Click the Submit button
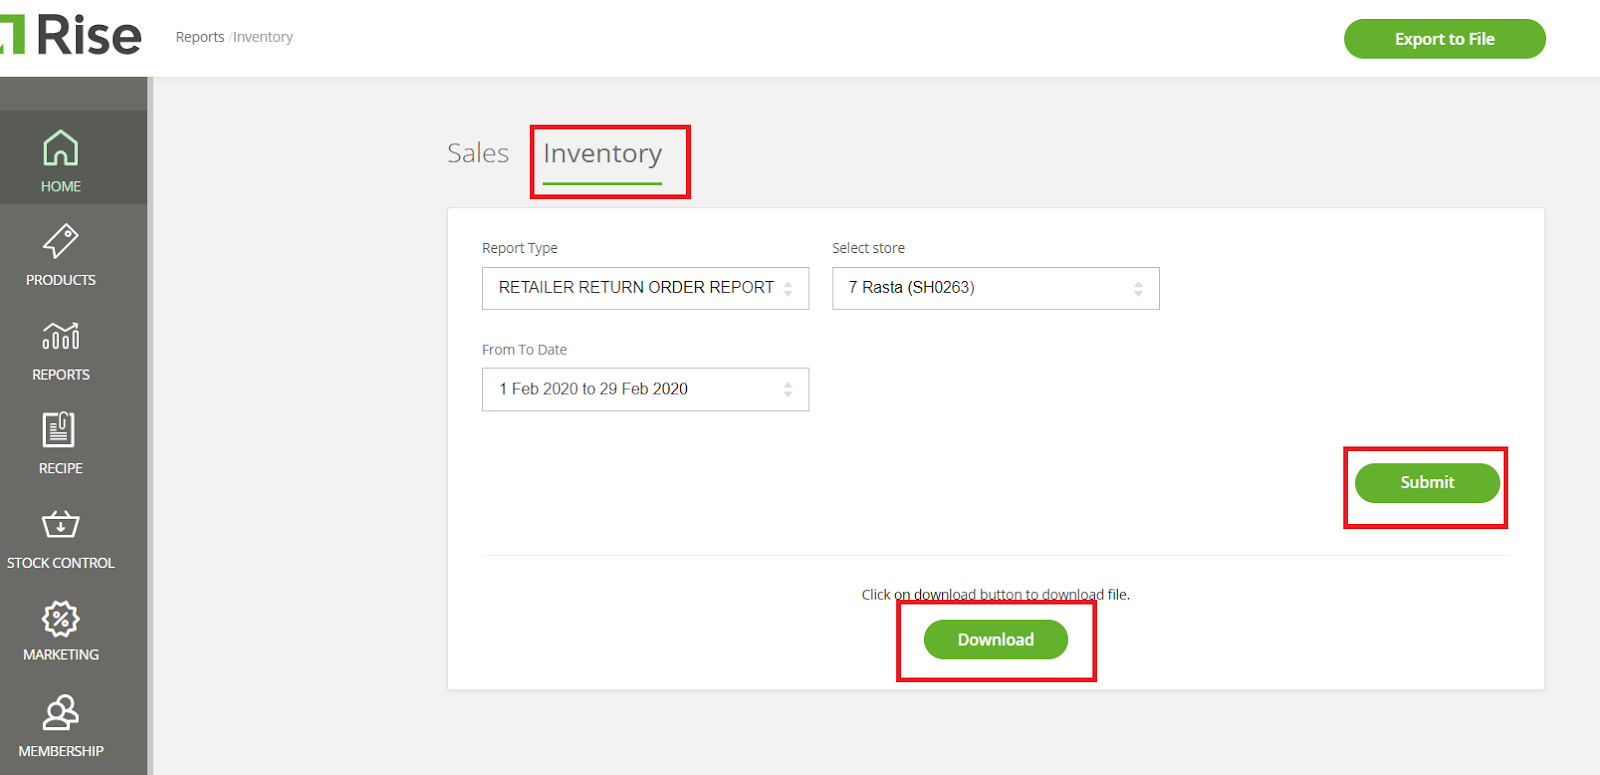Image resolution: width=1600 pixels, height=775 pixels. click(x=1427, y=483)
